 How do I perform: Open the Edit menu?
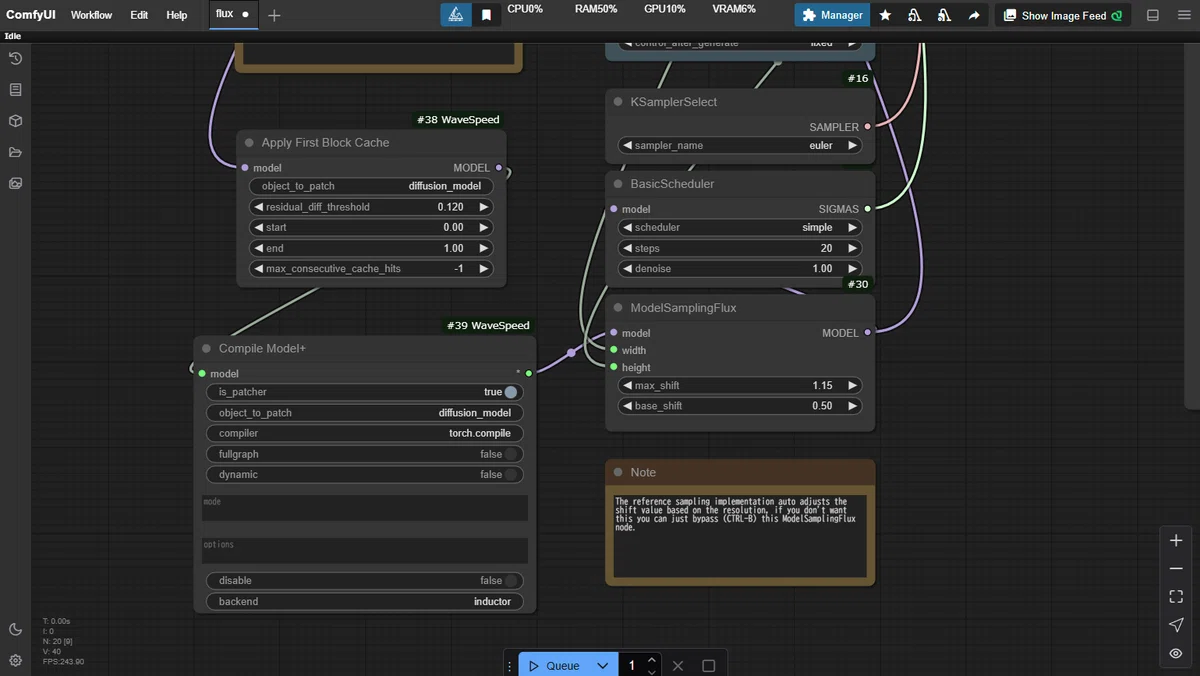click(139, 15)
